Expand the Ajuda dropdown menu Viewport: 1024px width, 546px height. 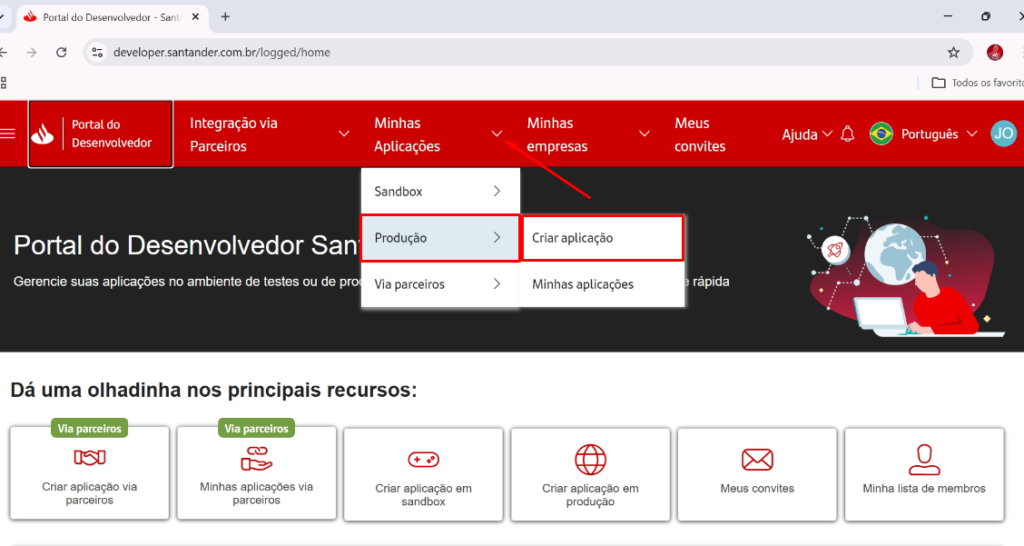tap(807, 134)
